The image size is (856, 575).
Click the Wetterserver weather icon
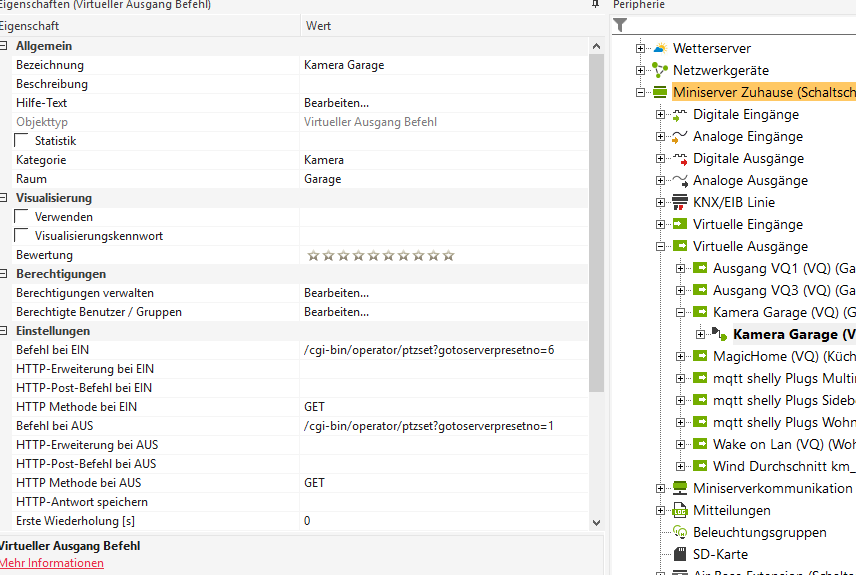660,48
